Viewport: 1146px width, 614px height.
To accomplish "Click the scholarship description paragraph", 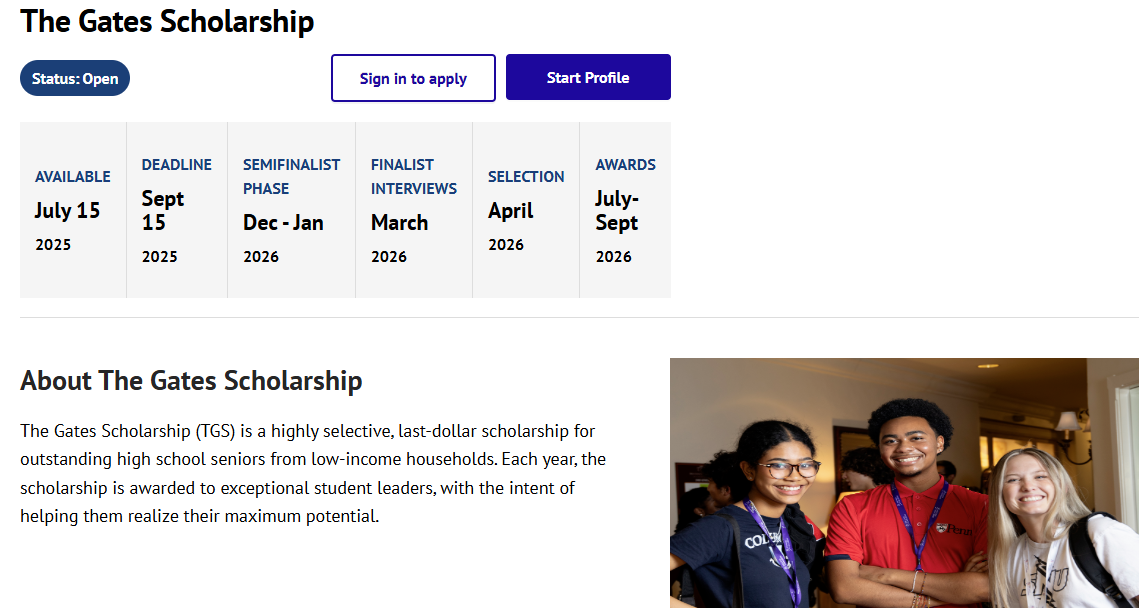I will pos(313,473).
